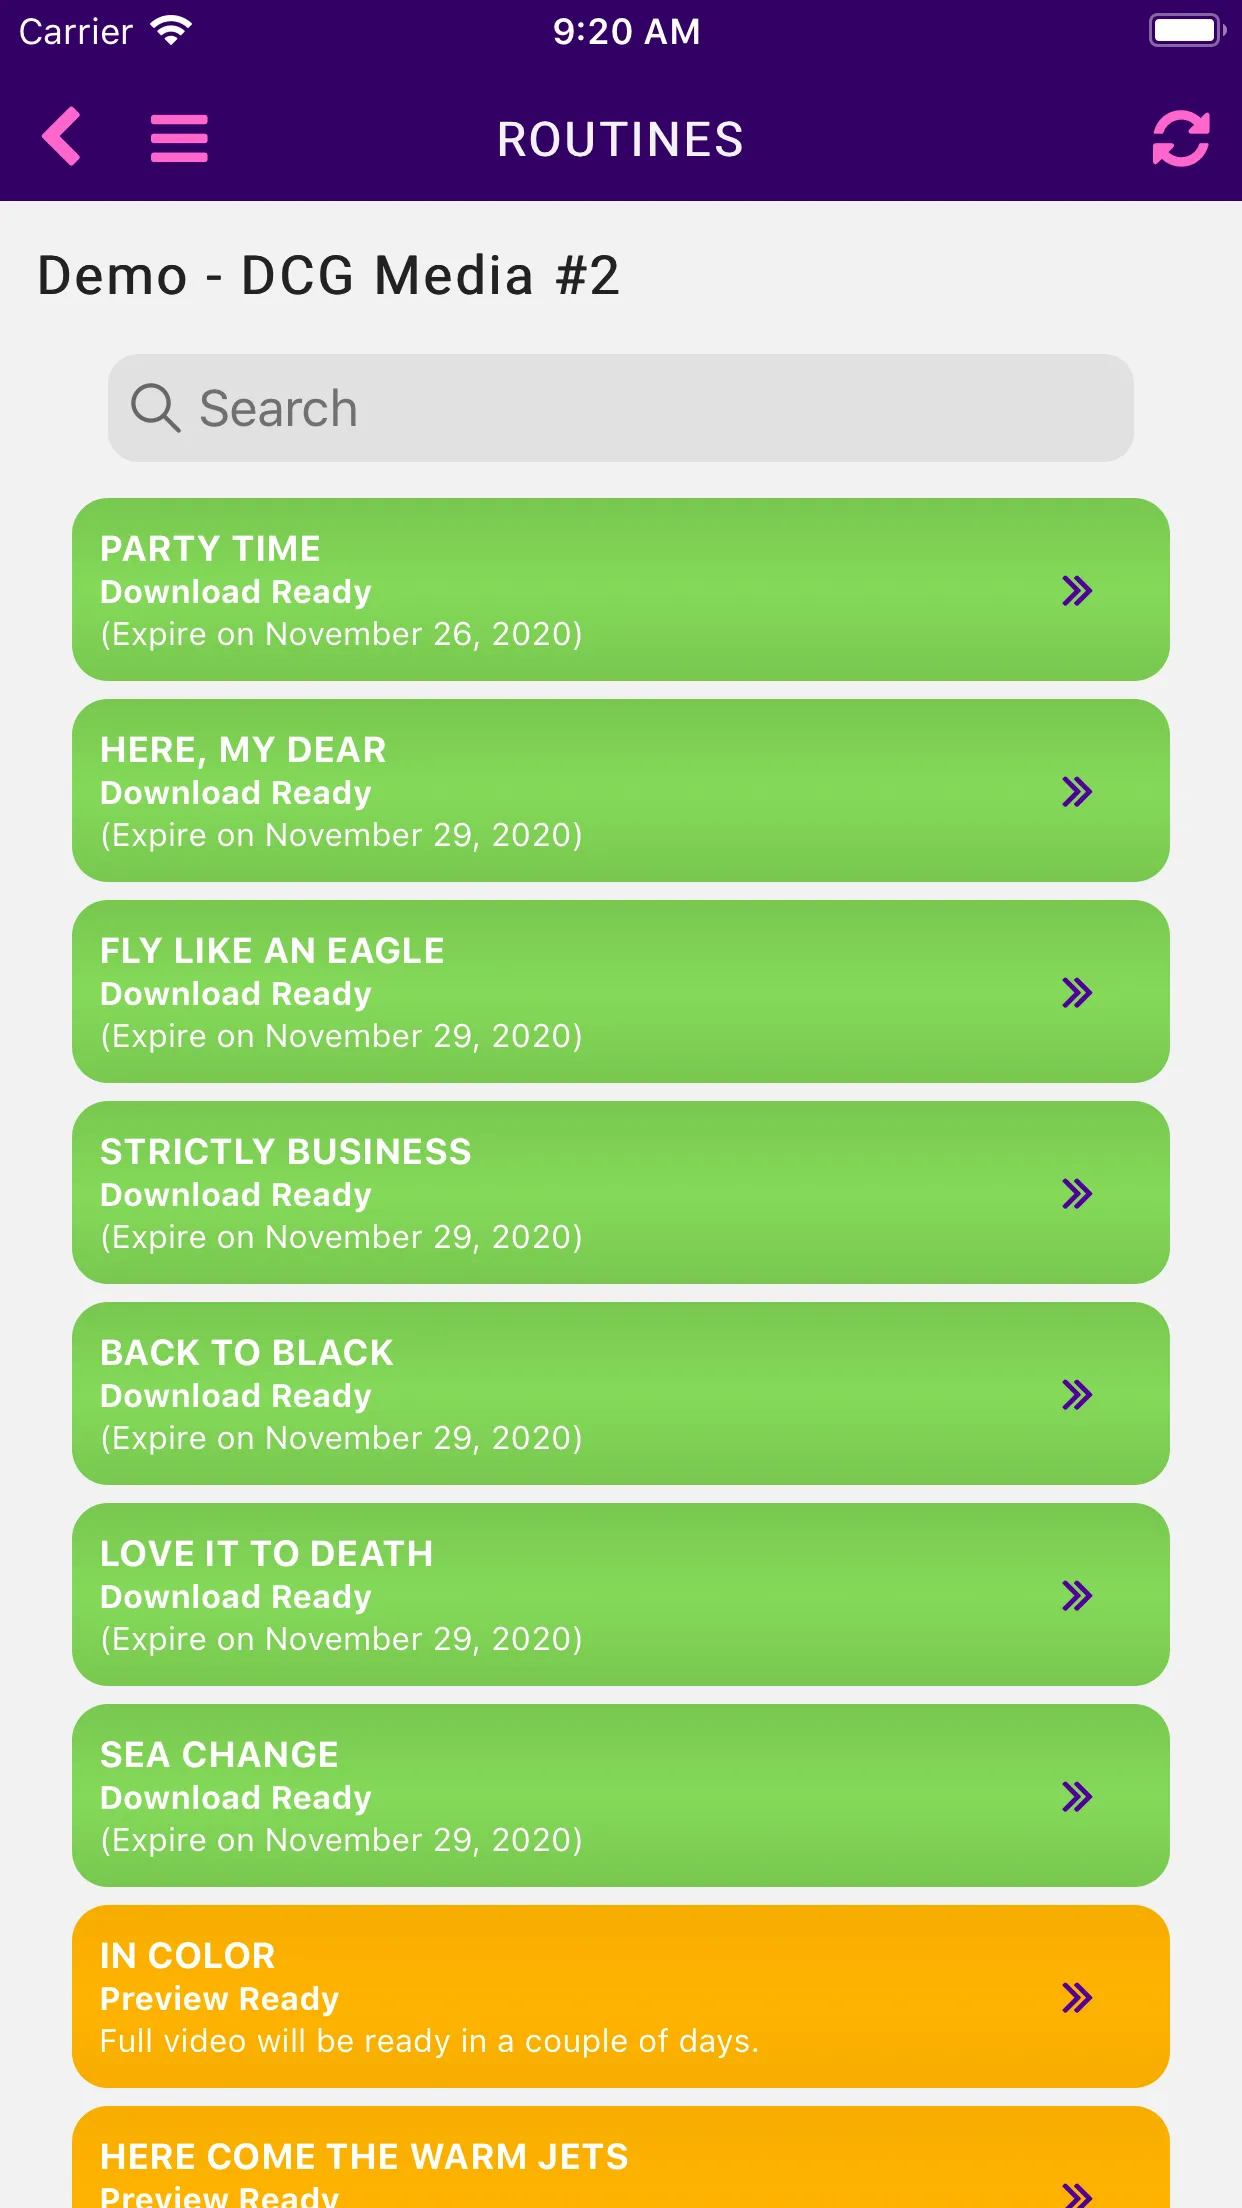Tap the Wi-Fi status icon
This screenshot has height=2208, width=1242.
coord(171,31)
